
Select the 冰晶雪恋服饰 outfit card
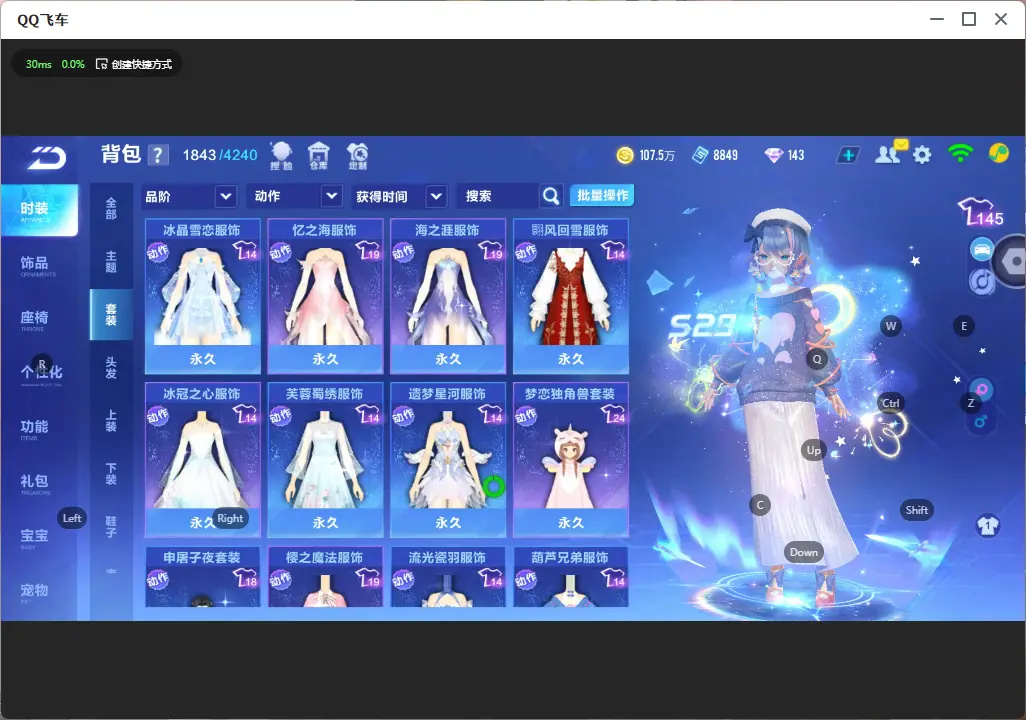[203, 296]
